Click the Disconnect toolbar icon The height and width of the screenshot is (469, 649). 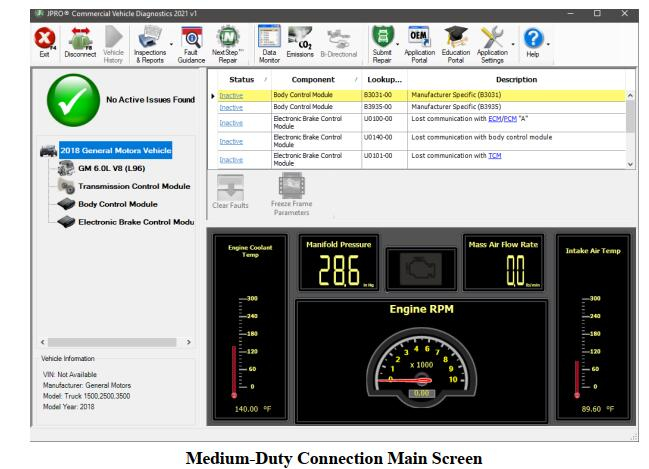80,43
